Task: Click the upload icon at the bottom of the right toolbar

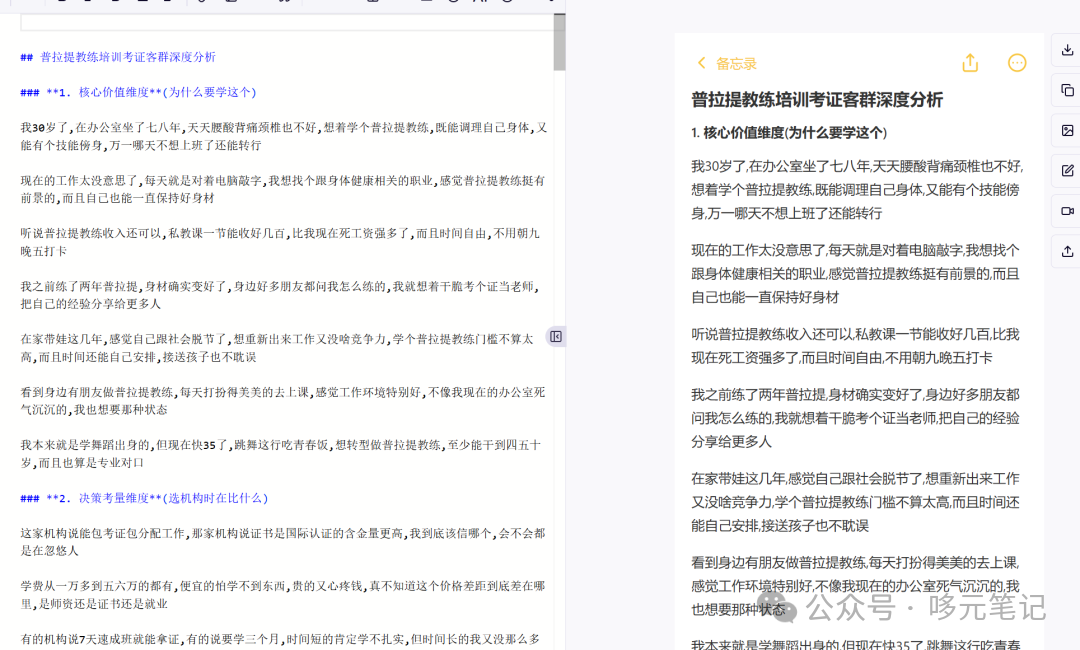Action: coord(1068,251)
